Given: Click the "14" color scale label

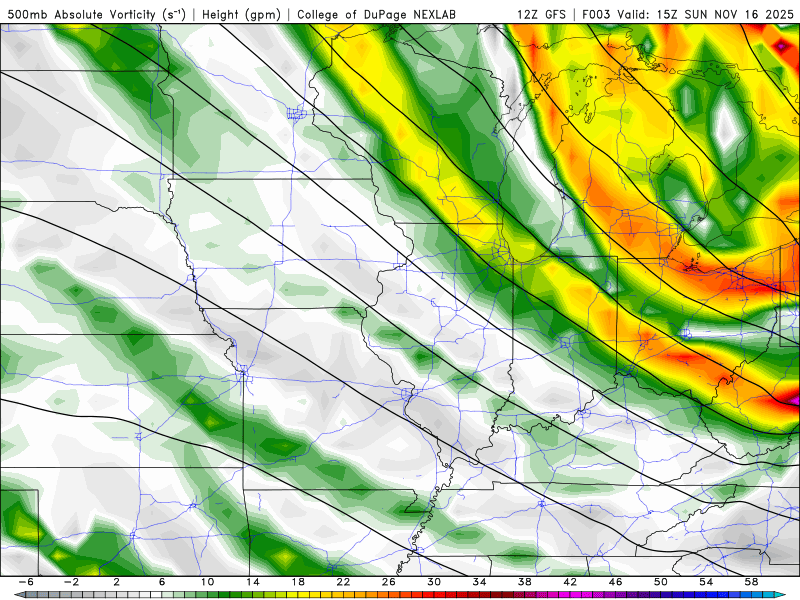Looking at the screenshot, I should pyautogui.click(x=253, y=582).
